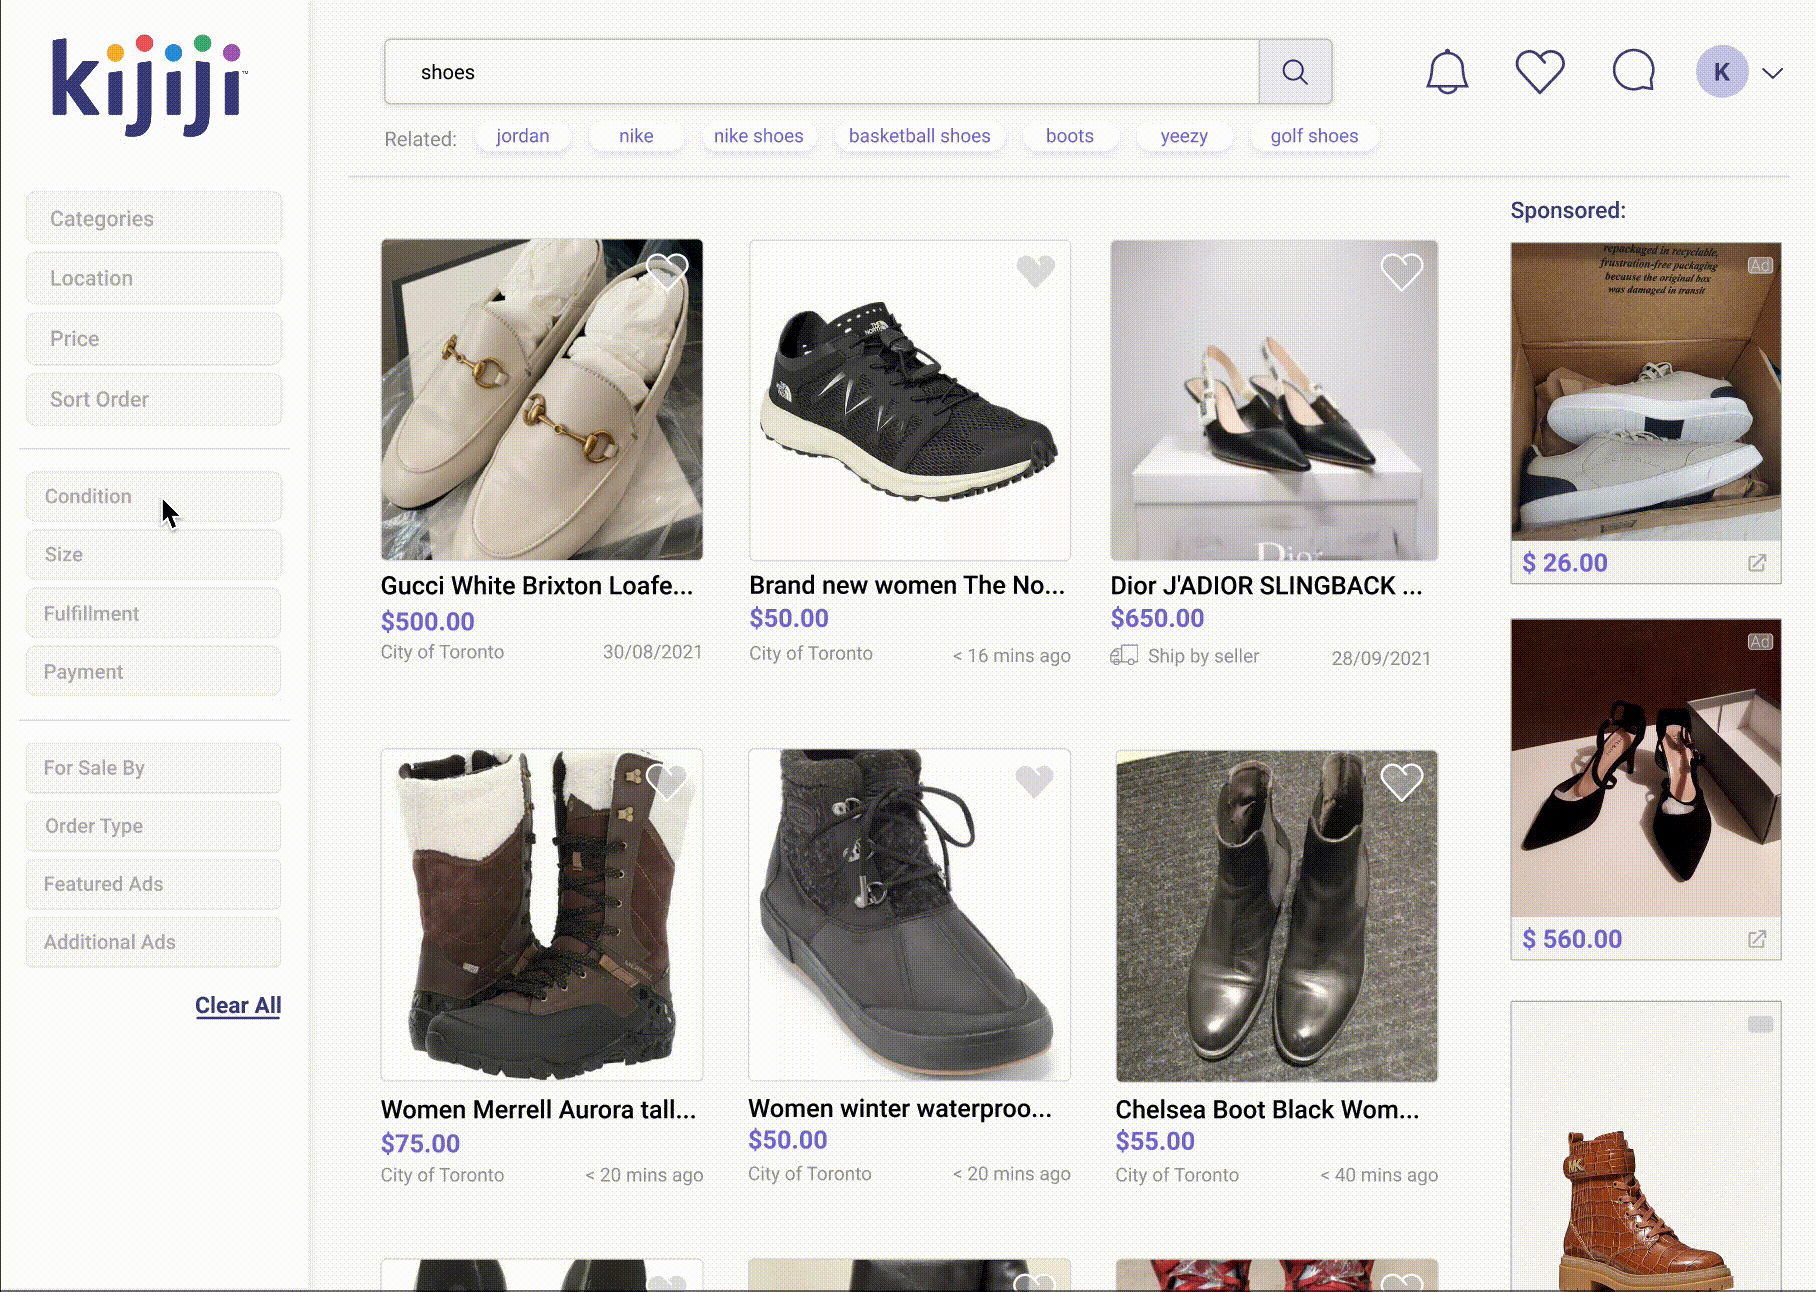Open the sponsored brown crocodile boot image
The width and height of the screenshot is (1816, 1292).
coord(1646,1147)
